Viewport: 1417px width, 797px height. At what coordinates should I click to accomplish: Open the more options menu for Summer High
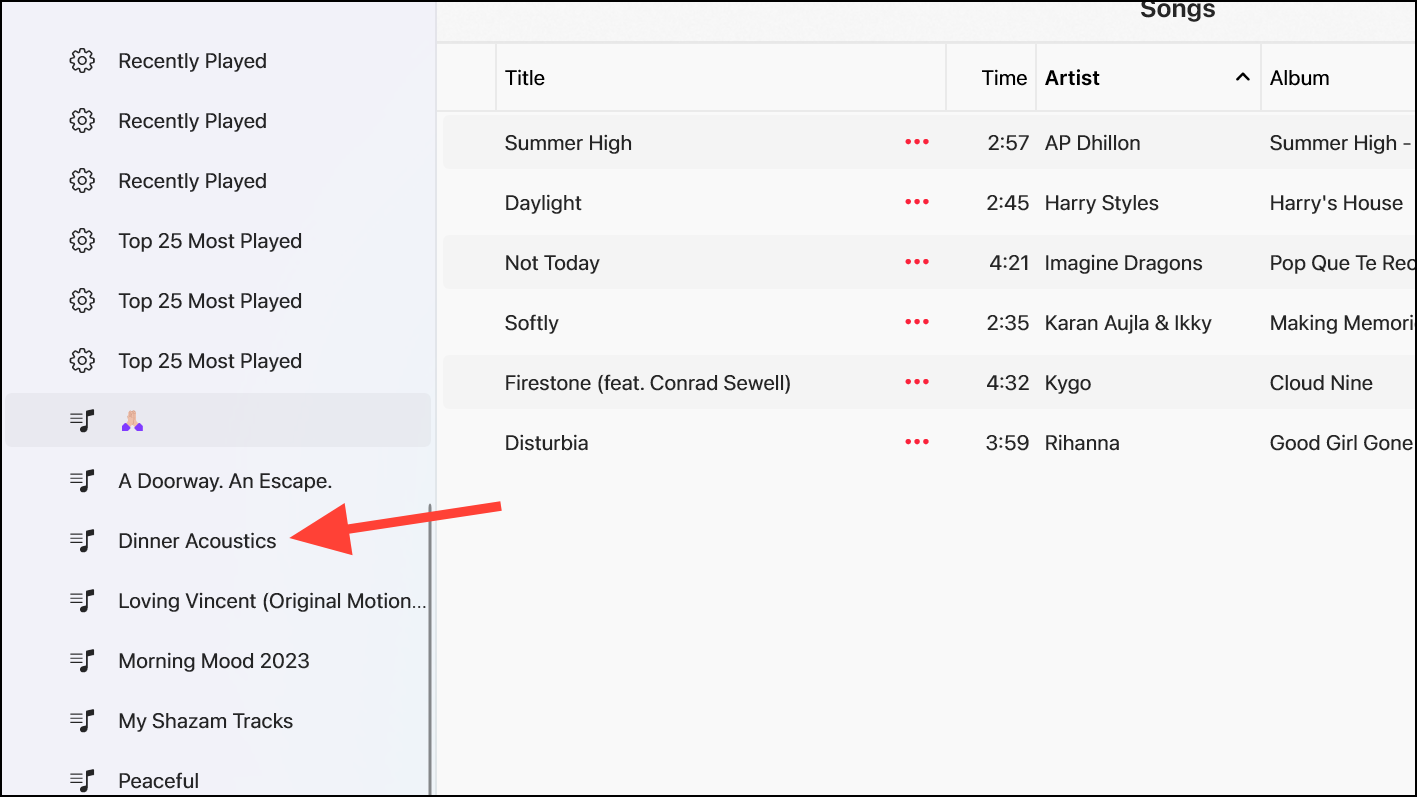(x=916, y=141)
